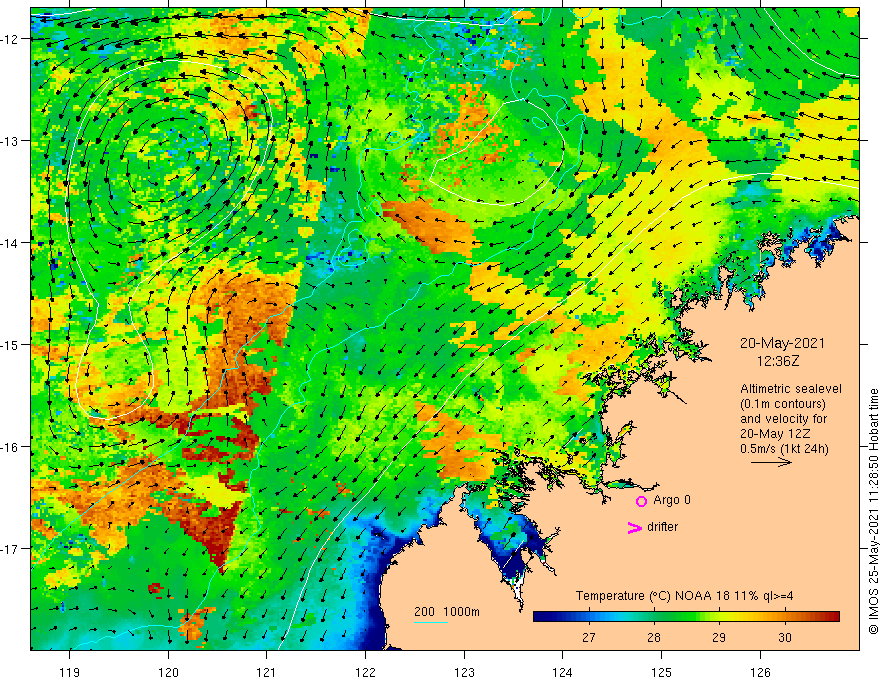The height and width of the screenshot is (680, 880).
Task: Click the magenta drifter arrow marker
Action: click(634, 527)
